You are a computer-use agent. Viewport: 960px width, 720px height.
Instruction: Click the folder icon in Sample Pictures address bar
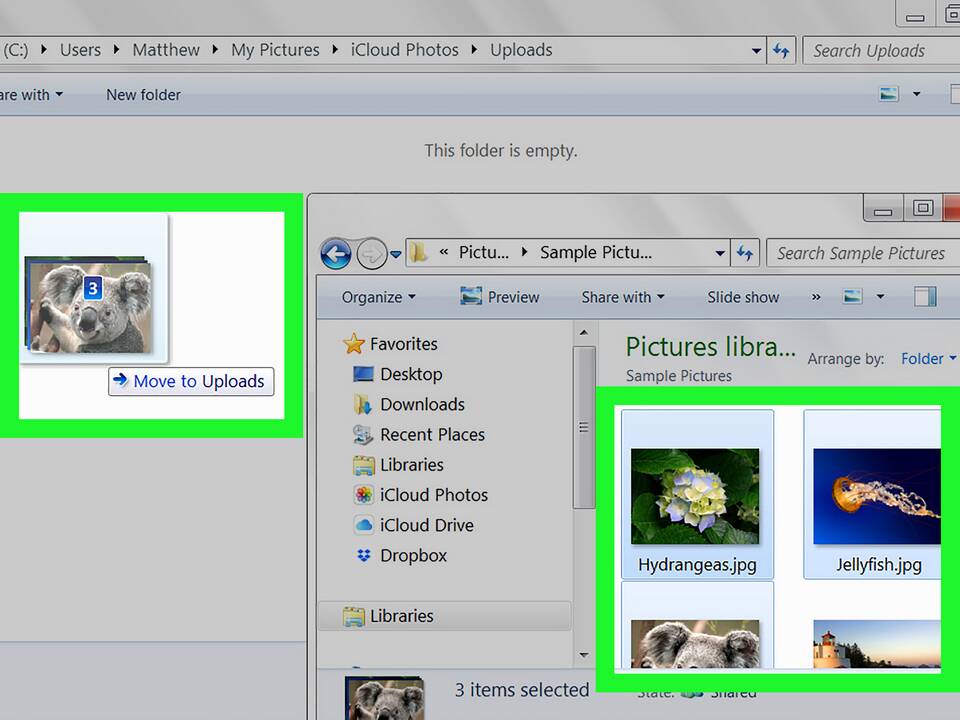[x=418, y=252]
